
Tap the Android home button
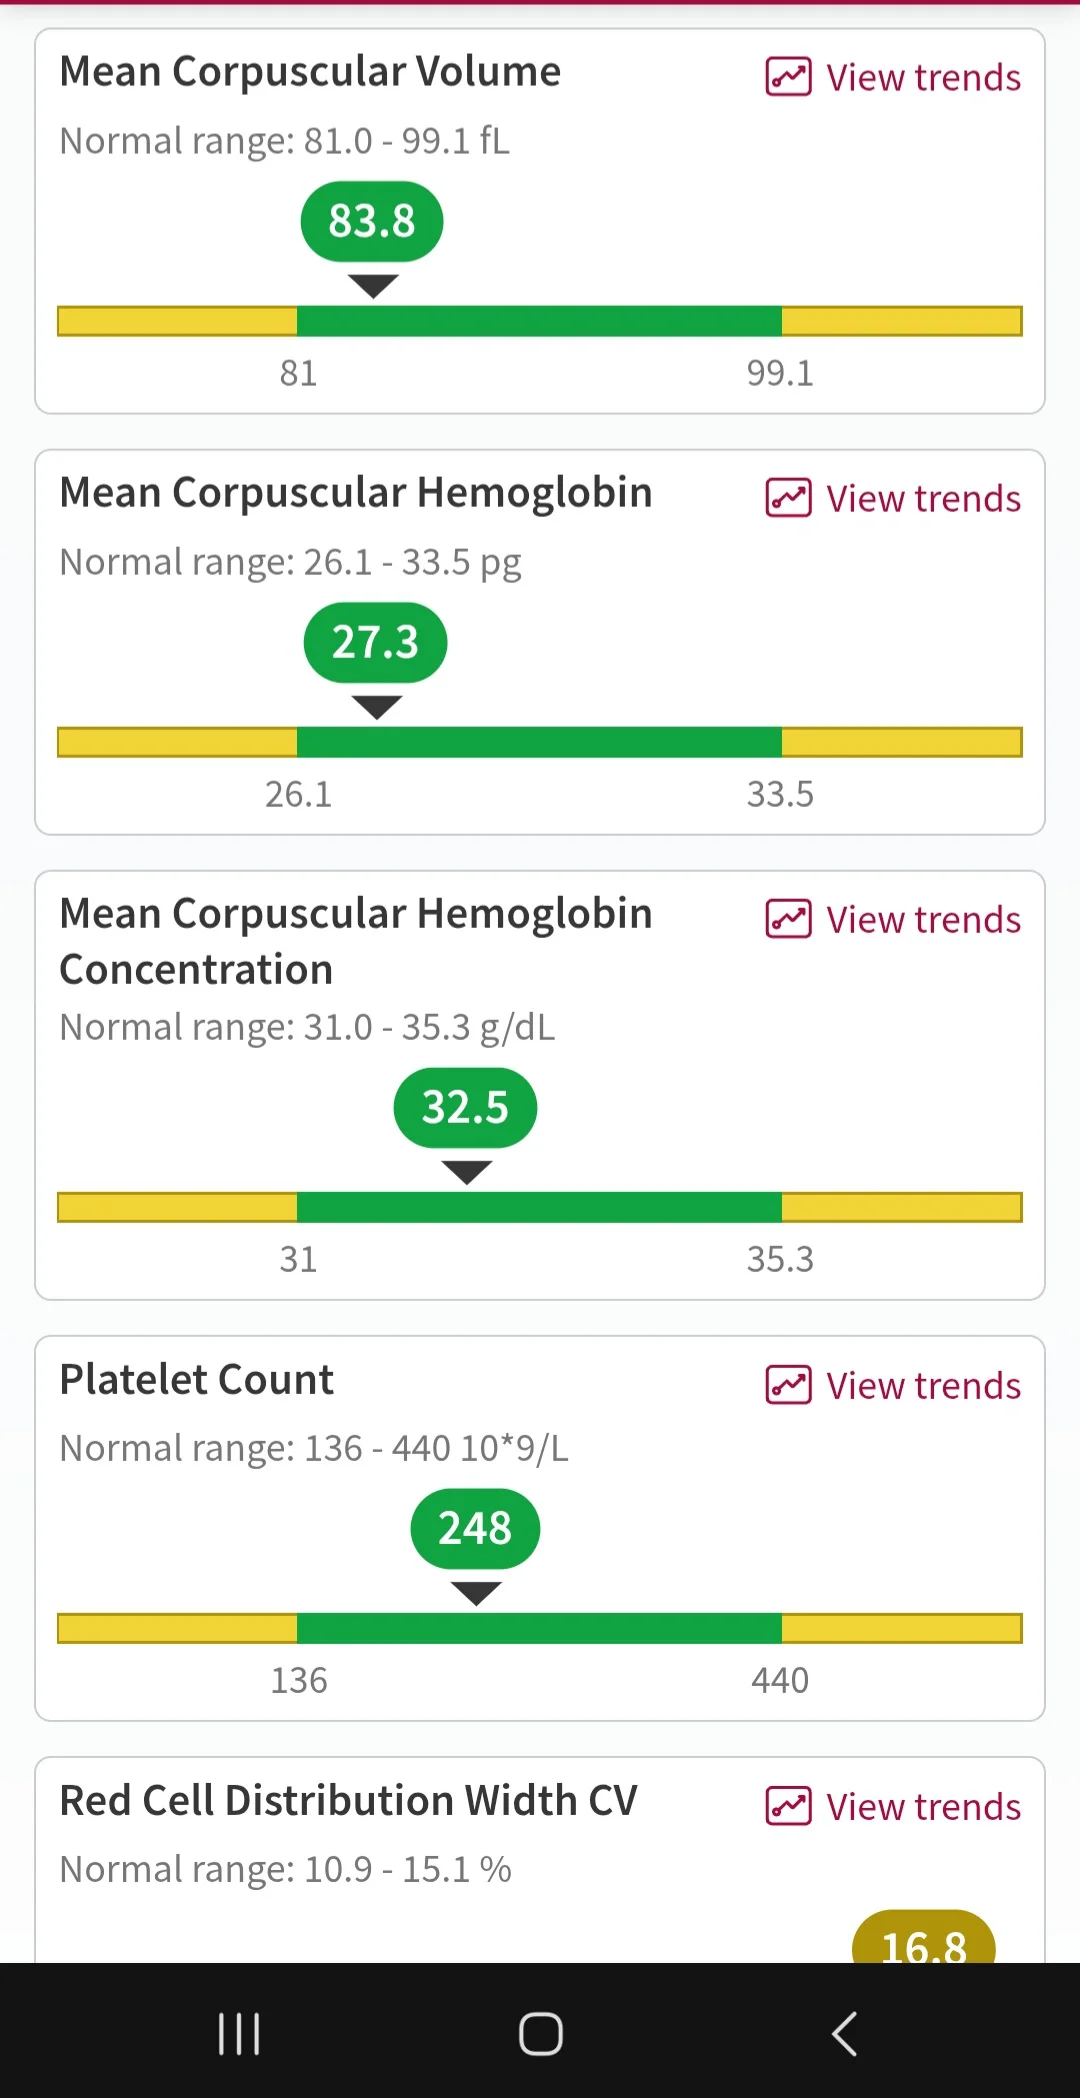541,2033
